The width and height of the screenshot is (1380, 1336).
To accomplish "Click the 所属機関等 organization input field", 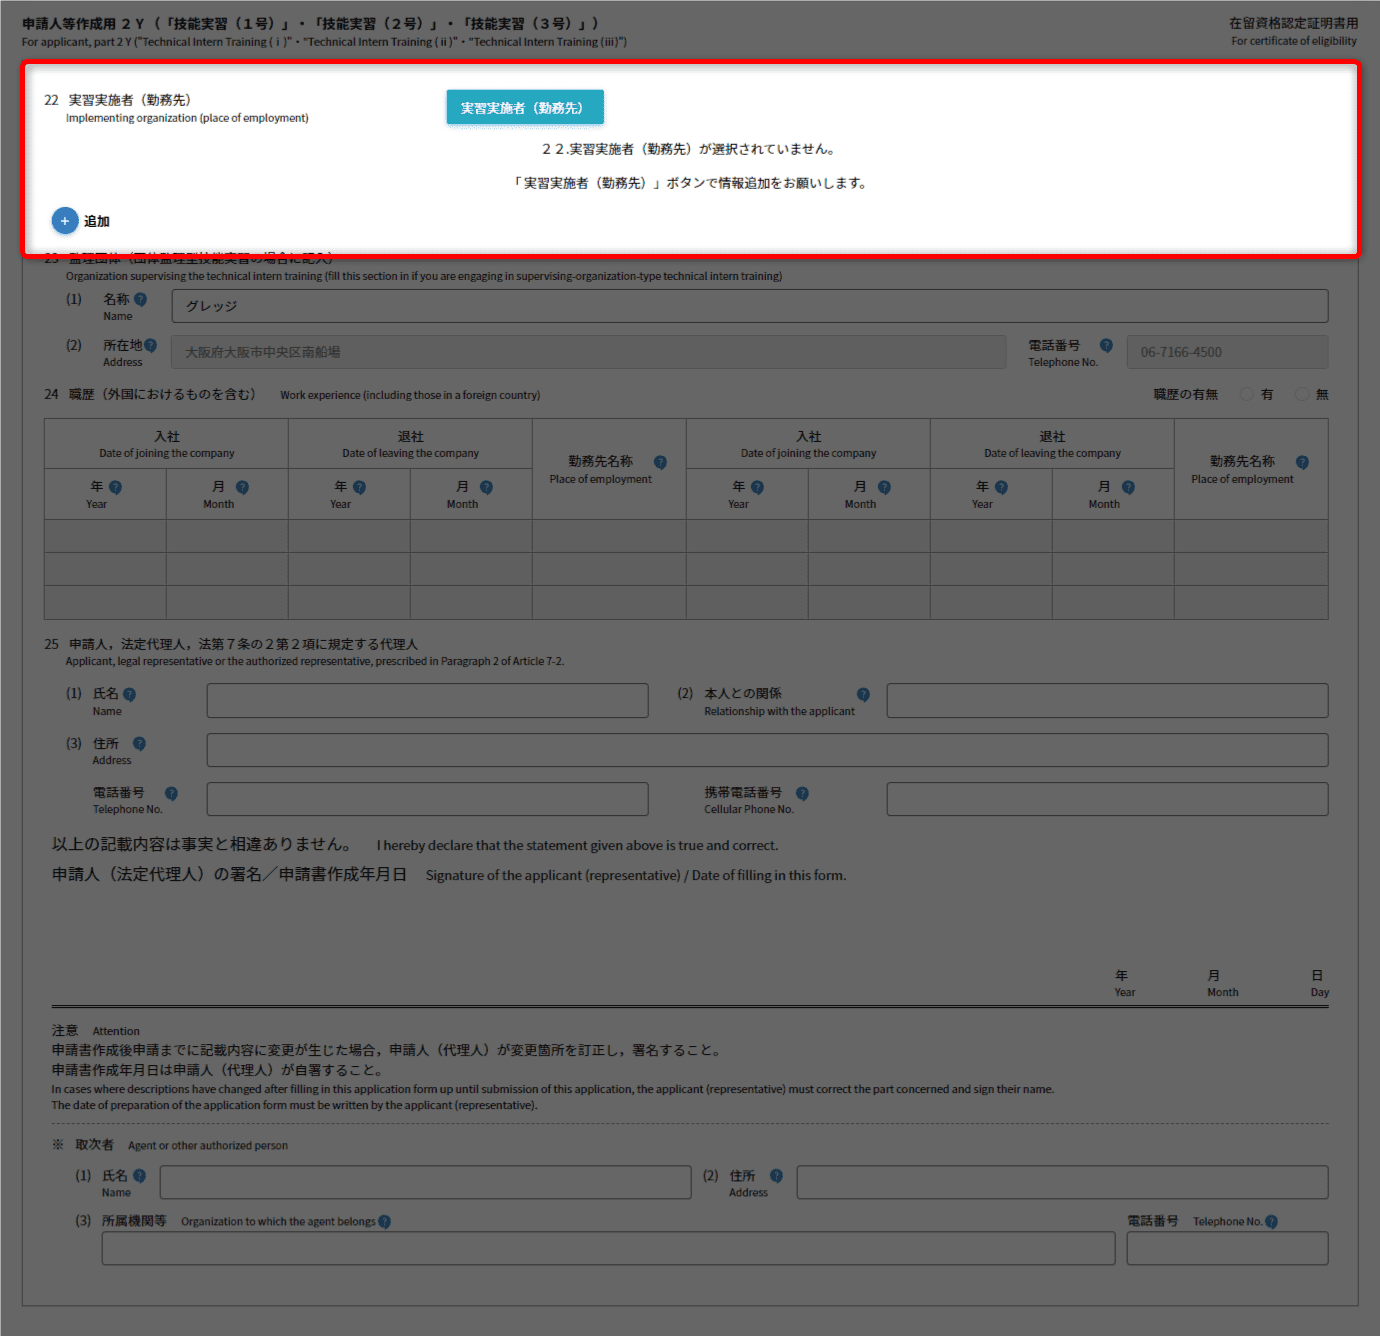I will 608,1248.
